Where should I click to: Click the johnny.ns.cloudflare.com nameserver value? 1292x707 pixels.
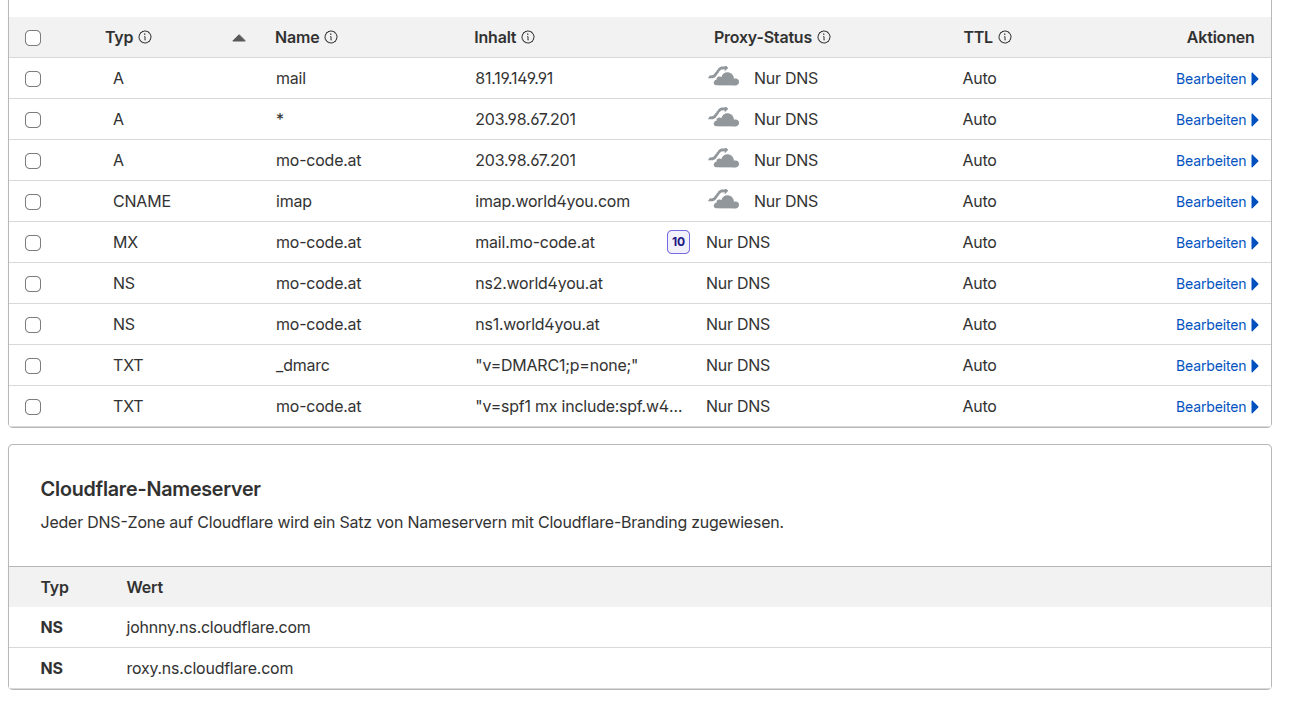(x=218, y=627)
